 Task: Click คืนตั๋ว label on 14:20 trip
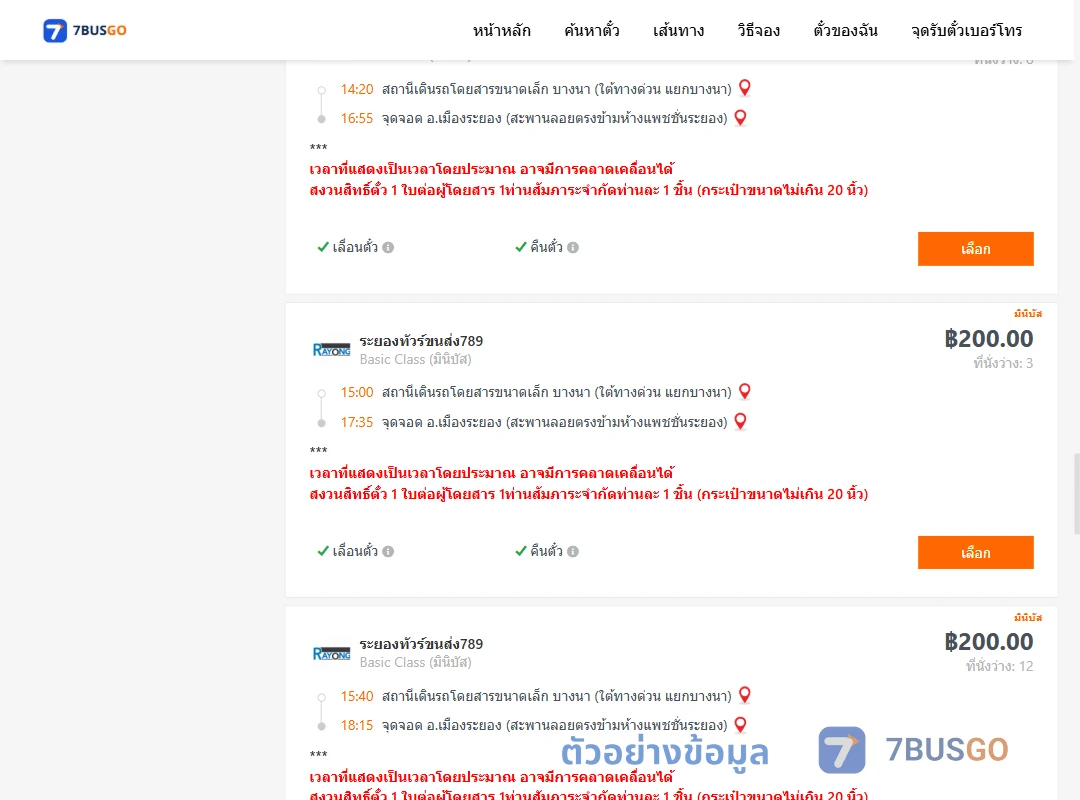point(546,247)
